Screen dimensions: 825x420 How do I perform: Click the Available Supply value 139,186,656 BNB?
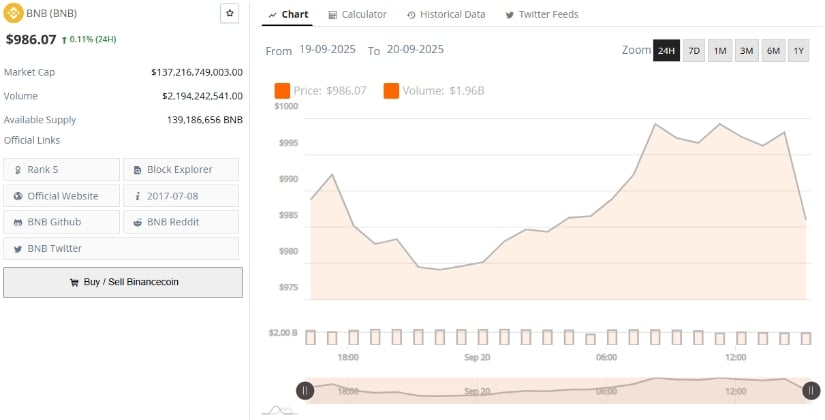pos(205,120)
